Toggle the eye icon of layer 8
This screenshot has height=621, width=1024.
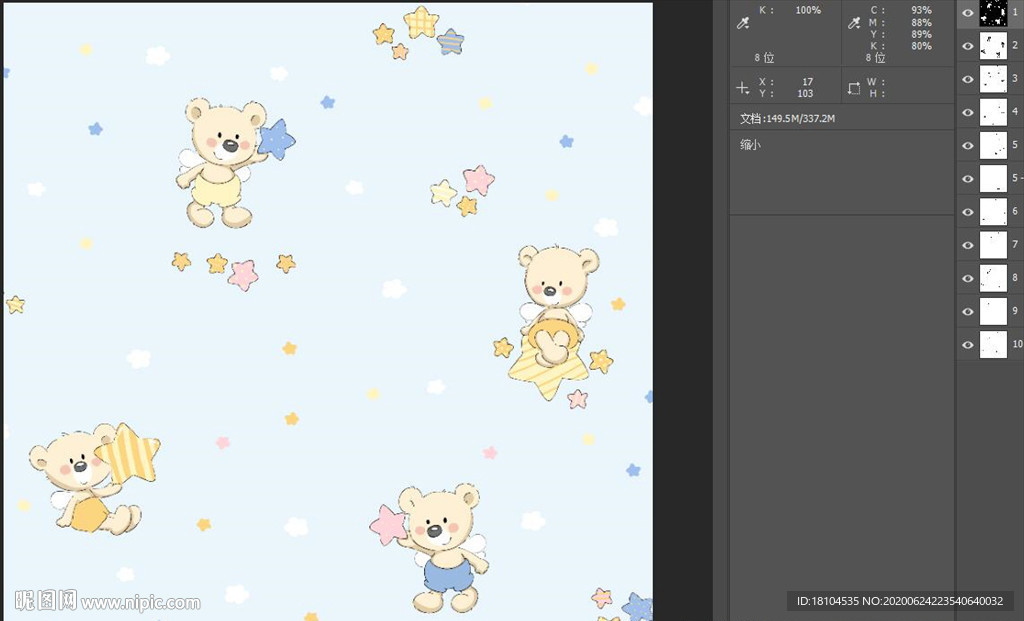pos(968,278)
